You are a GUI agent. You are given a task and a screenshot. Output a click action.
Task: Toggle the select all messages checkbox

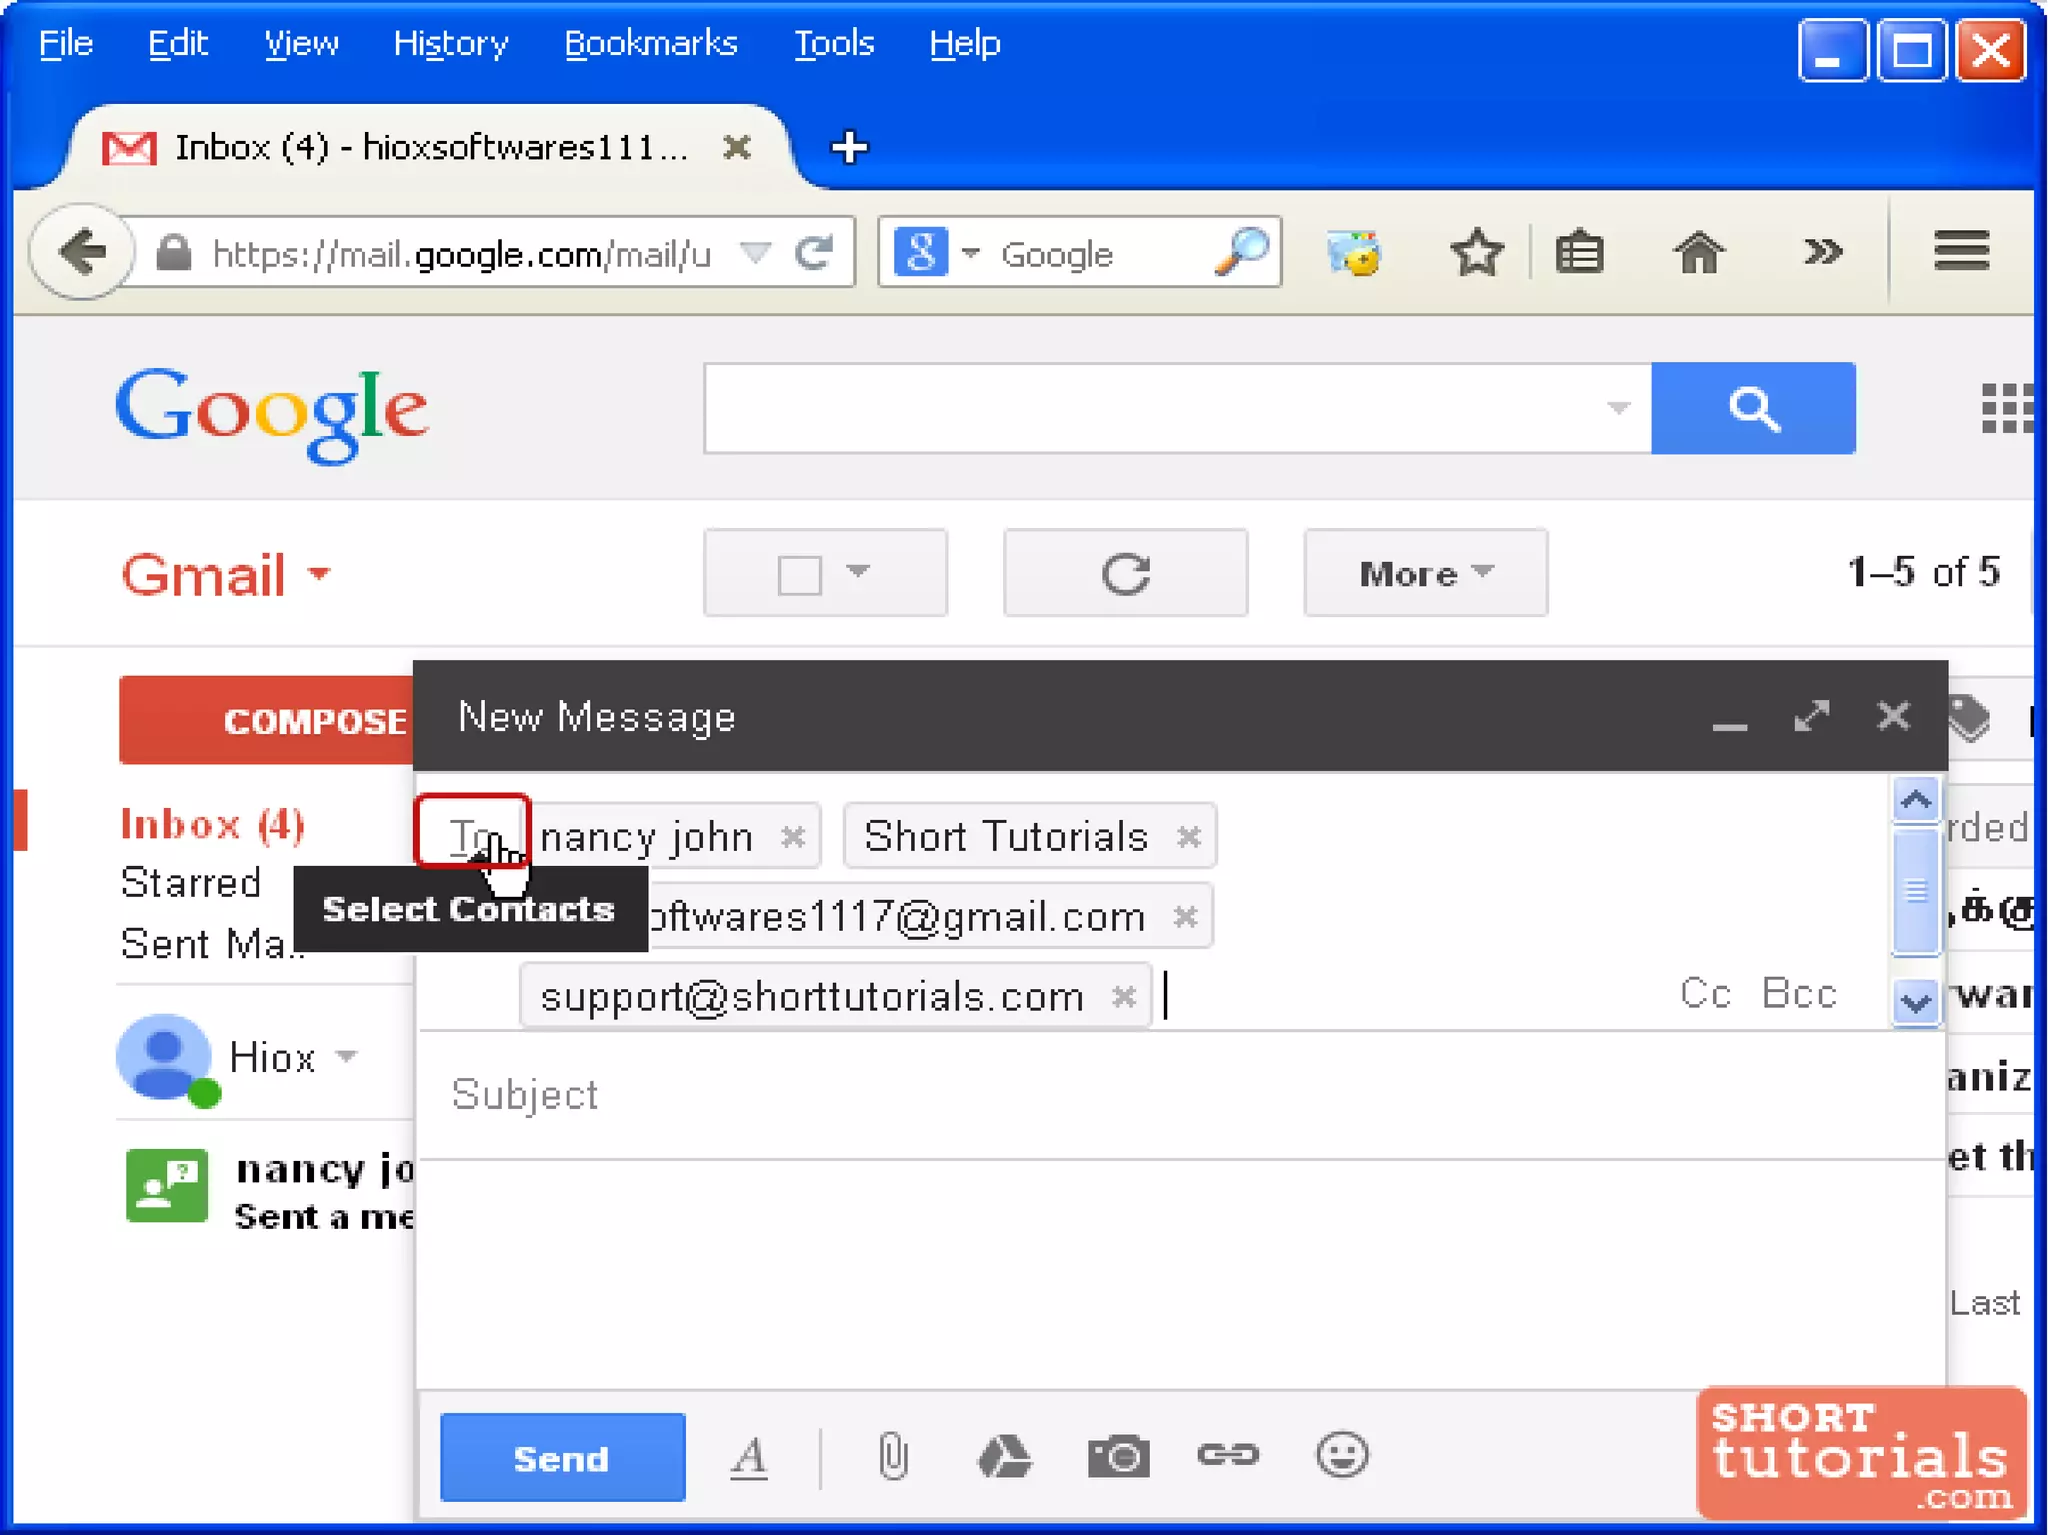tap(799, 575)
